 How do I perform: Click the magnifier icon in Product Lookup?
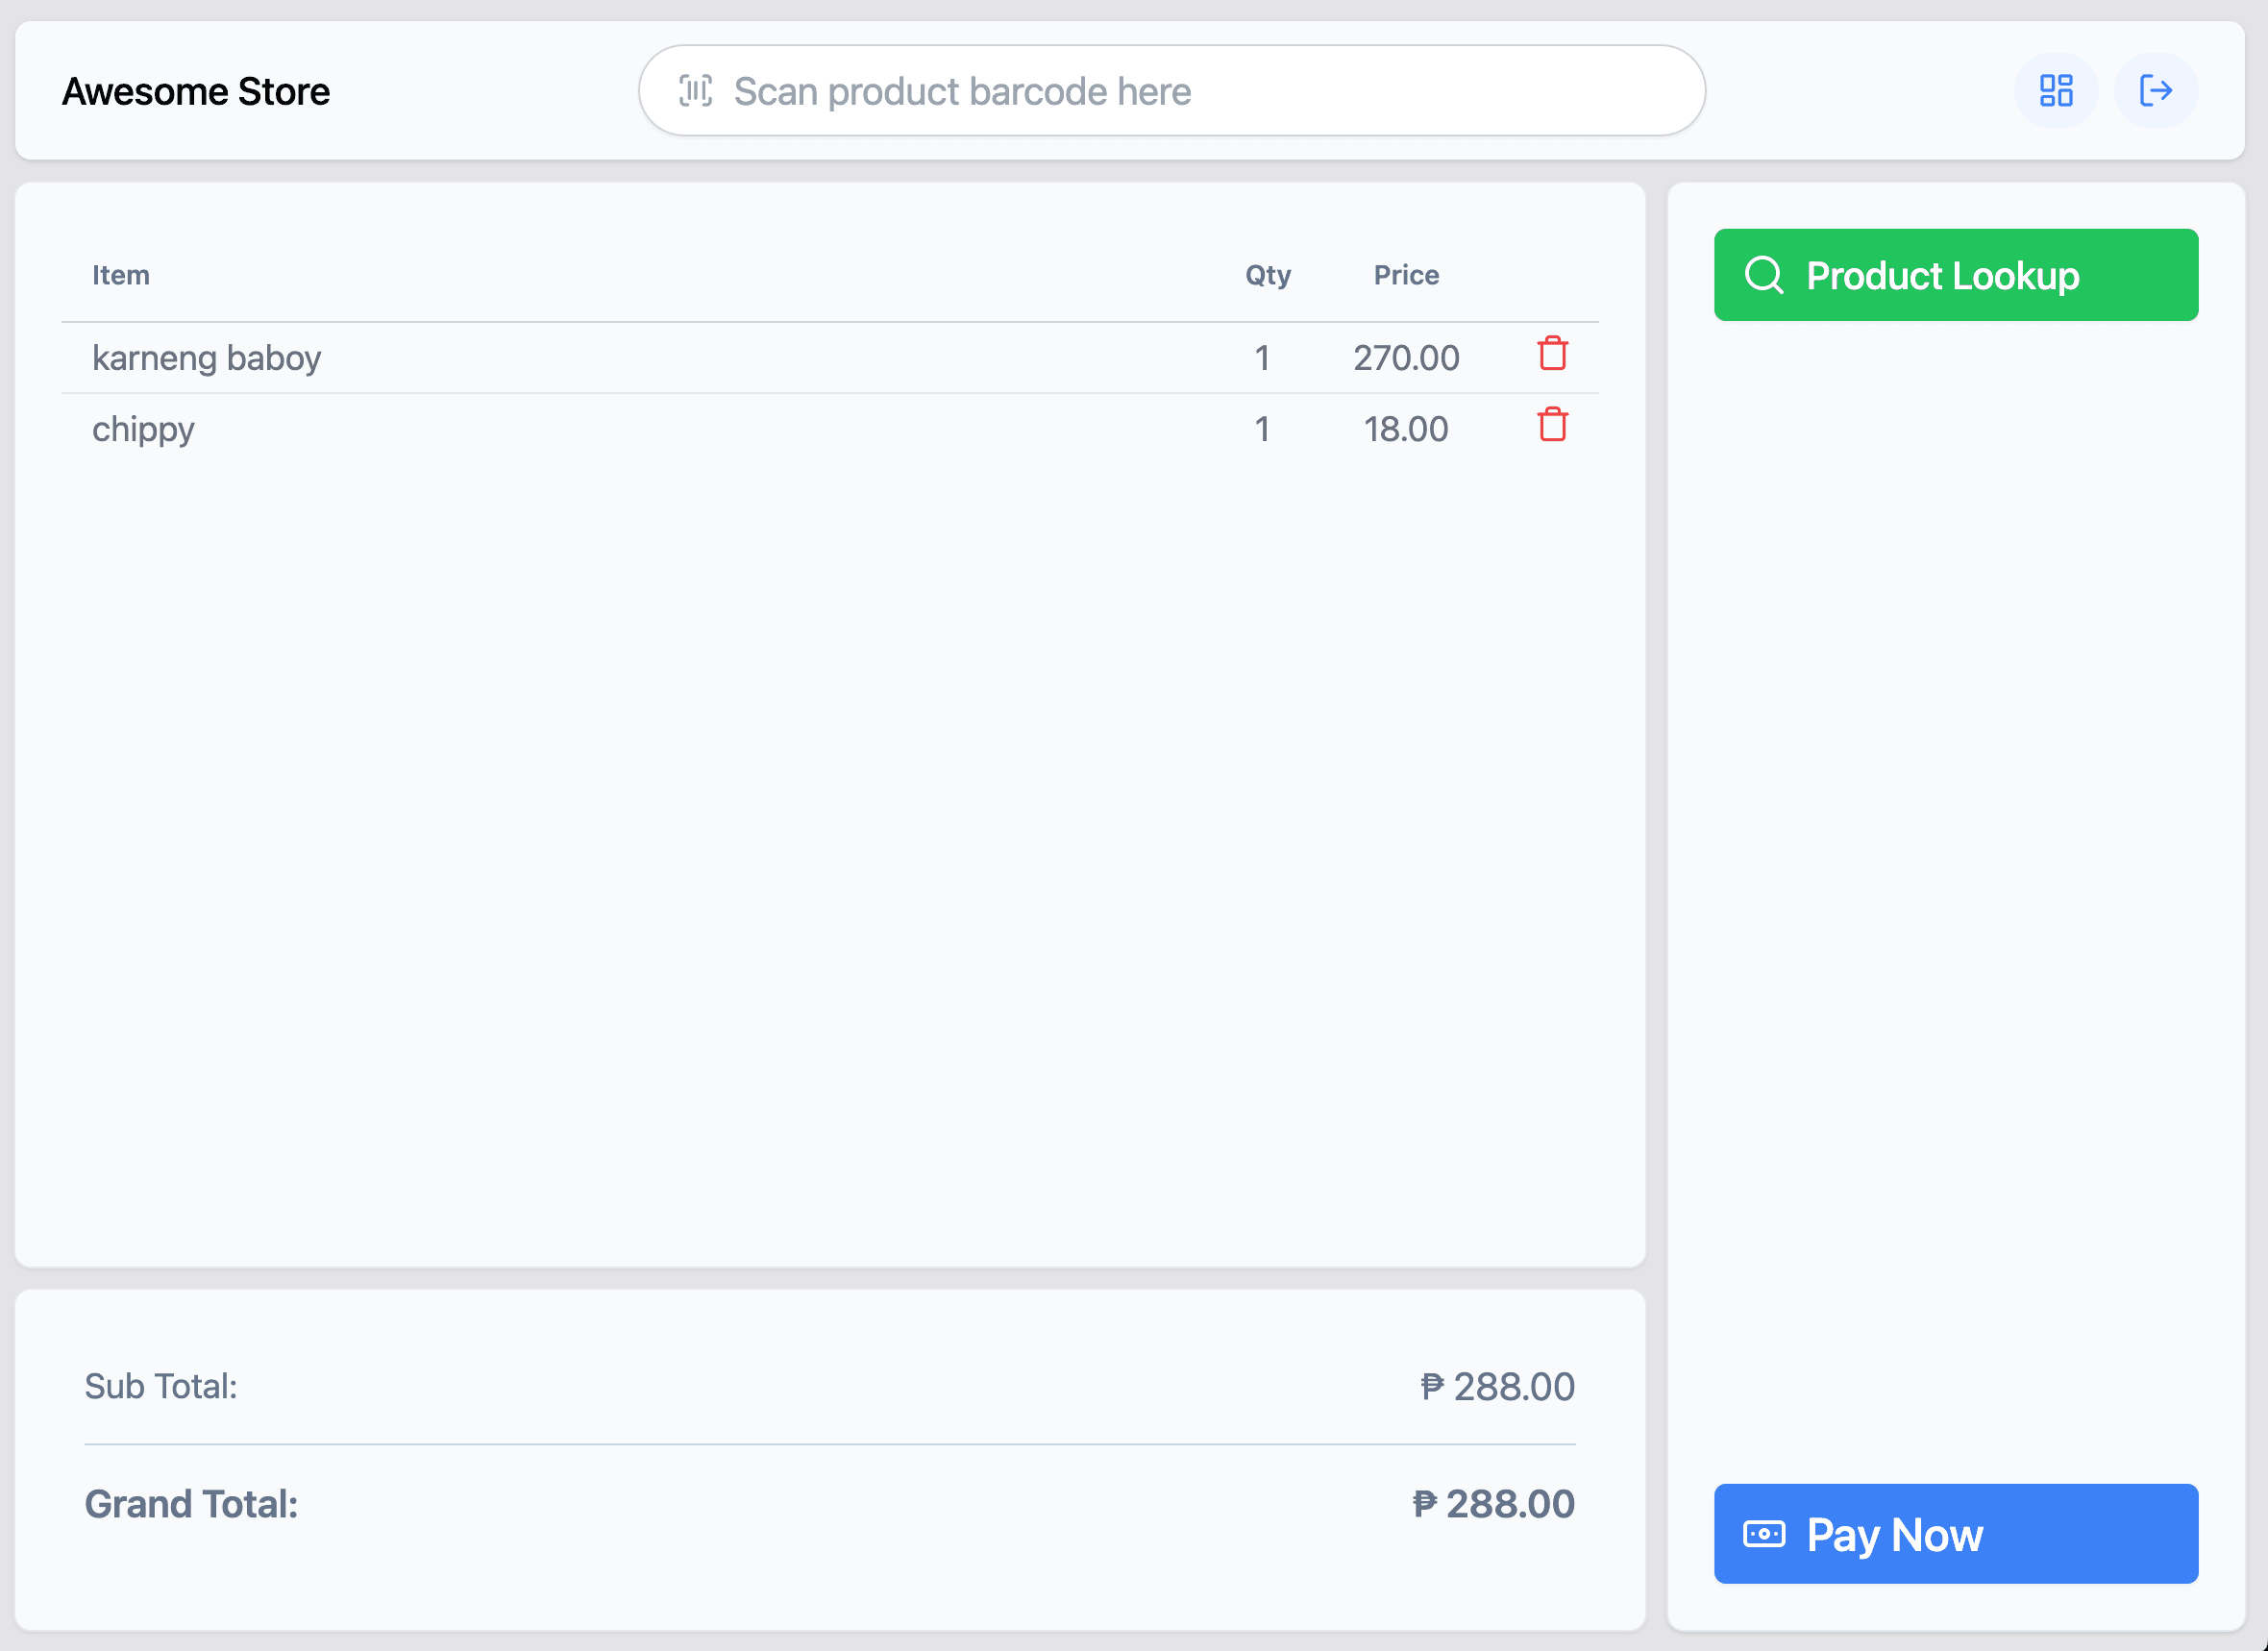pyautogui.click(x=1763, y=275)
